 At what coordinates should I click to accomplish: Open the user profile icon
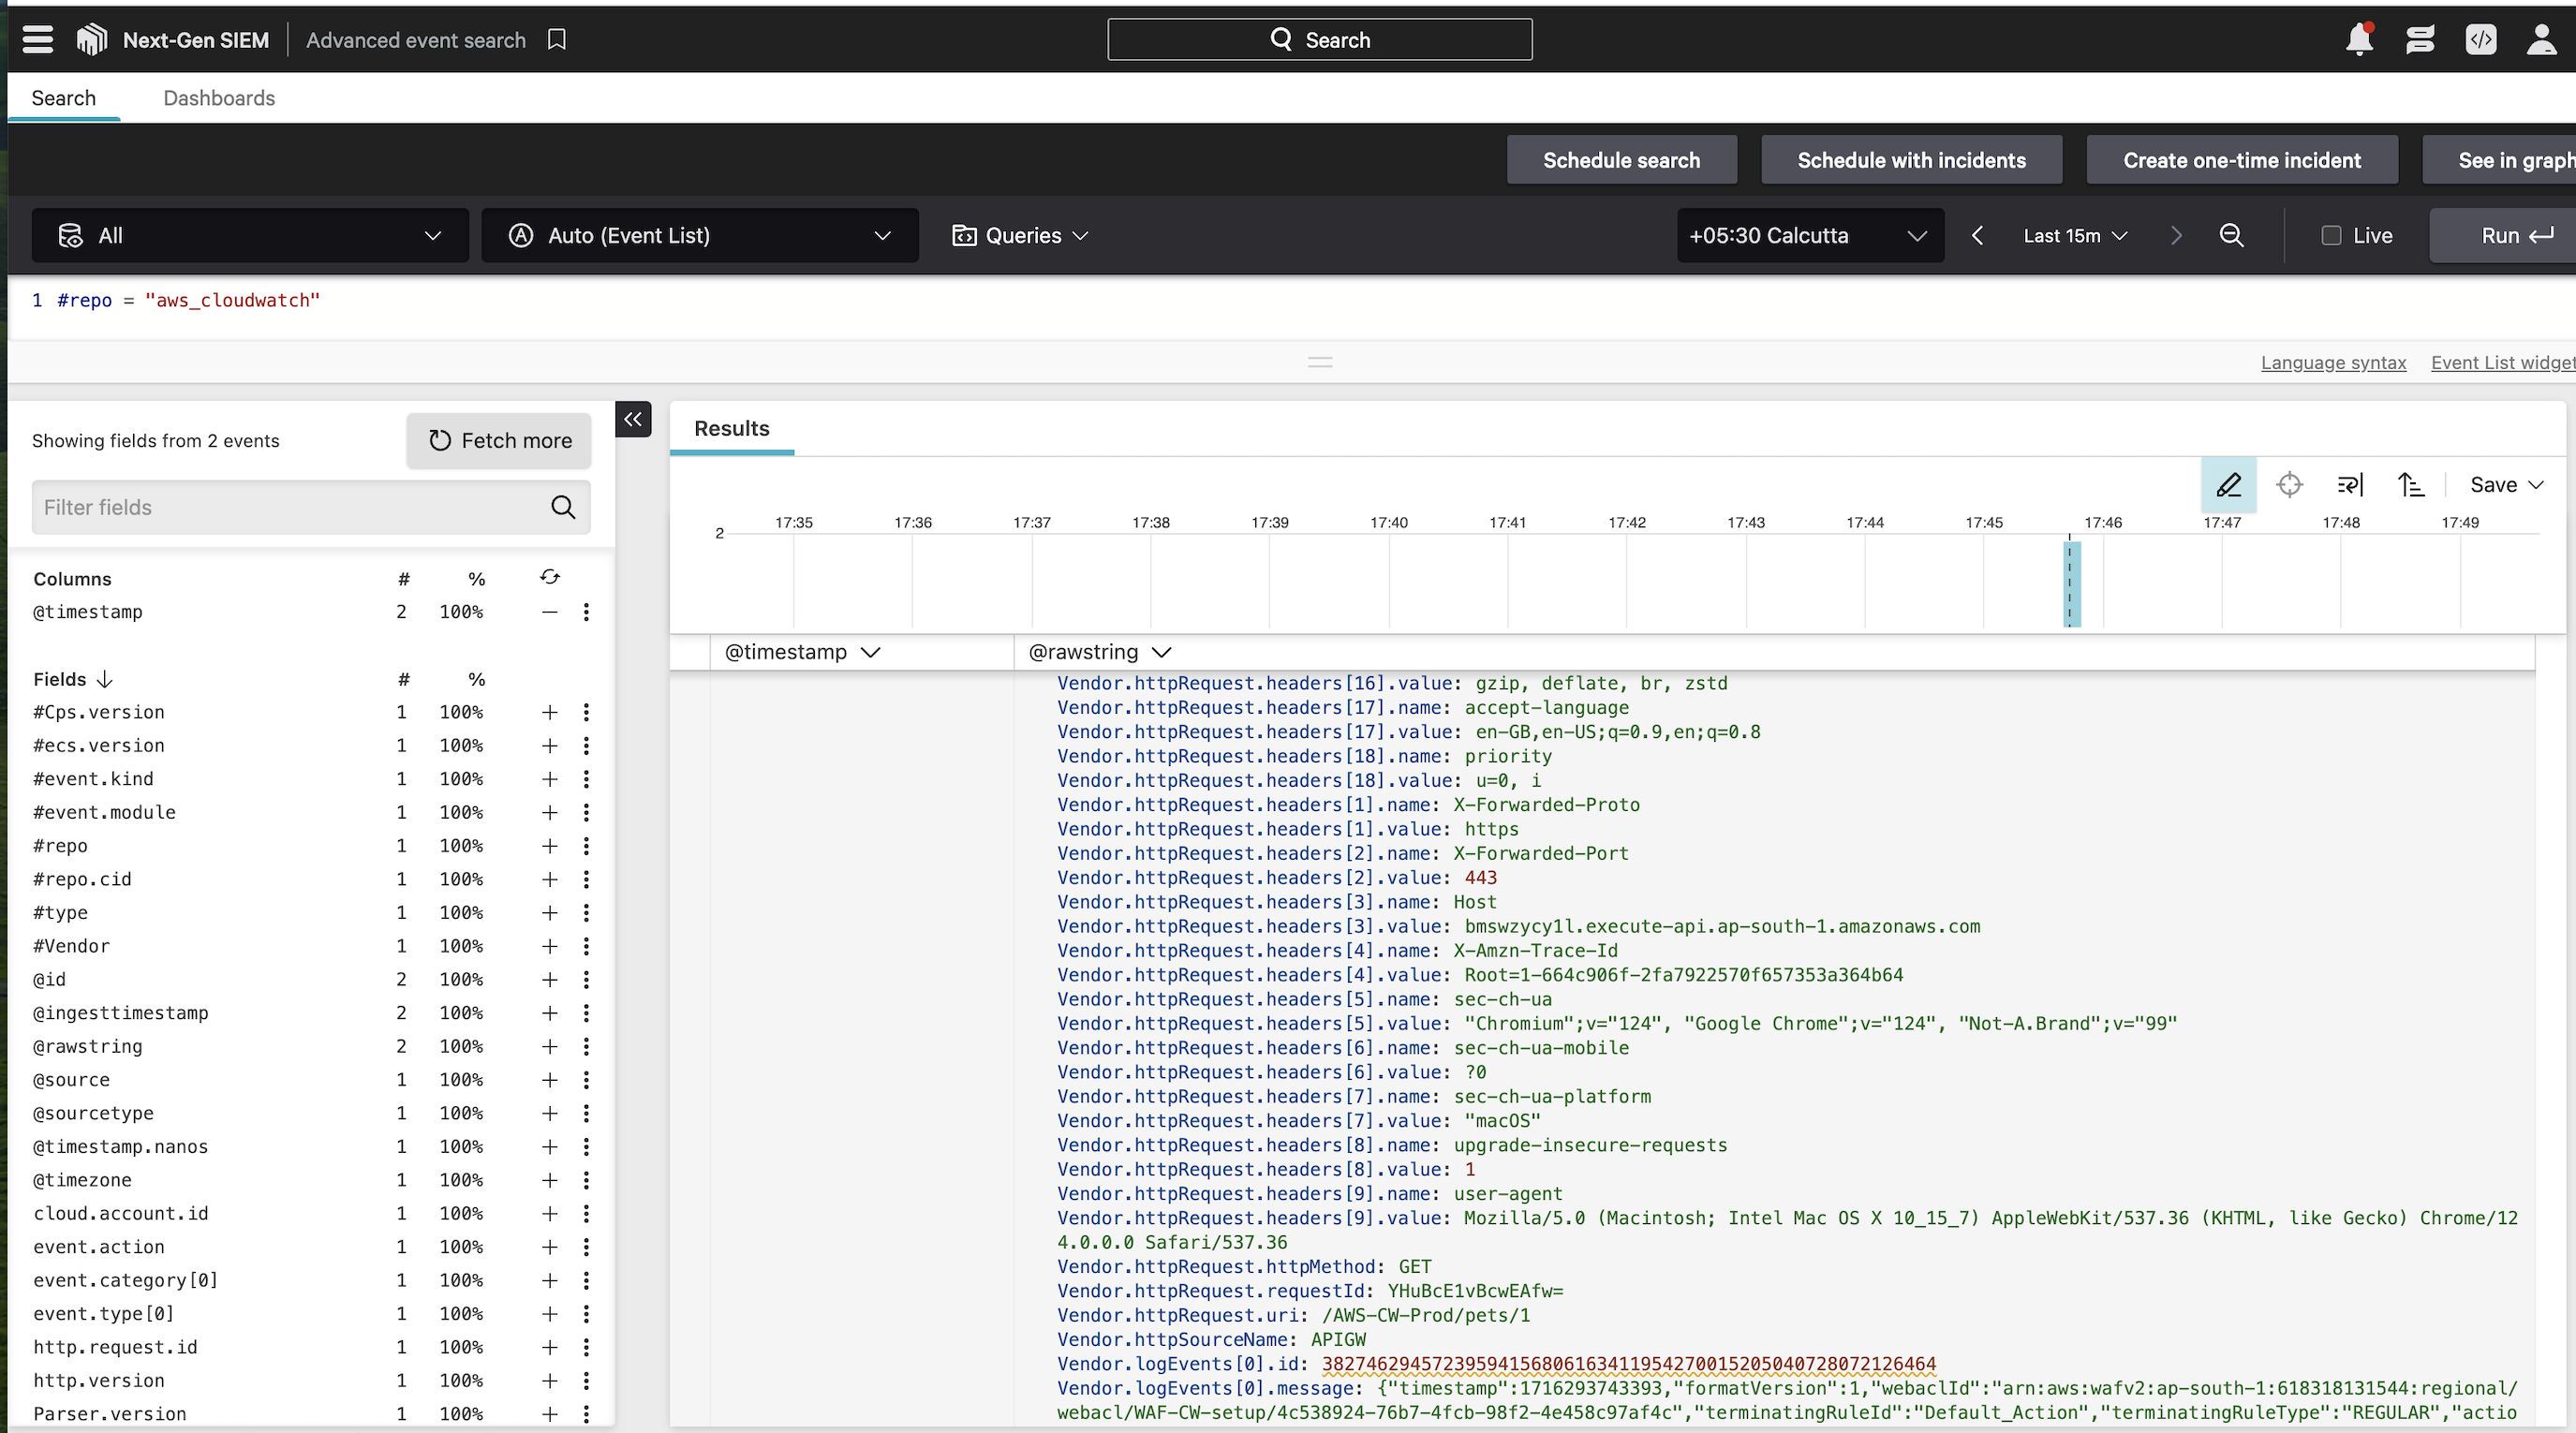(x=2541, y=40)
